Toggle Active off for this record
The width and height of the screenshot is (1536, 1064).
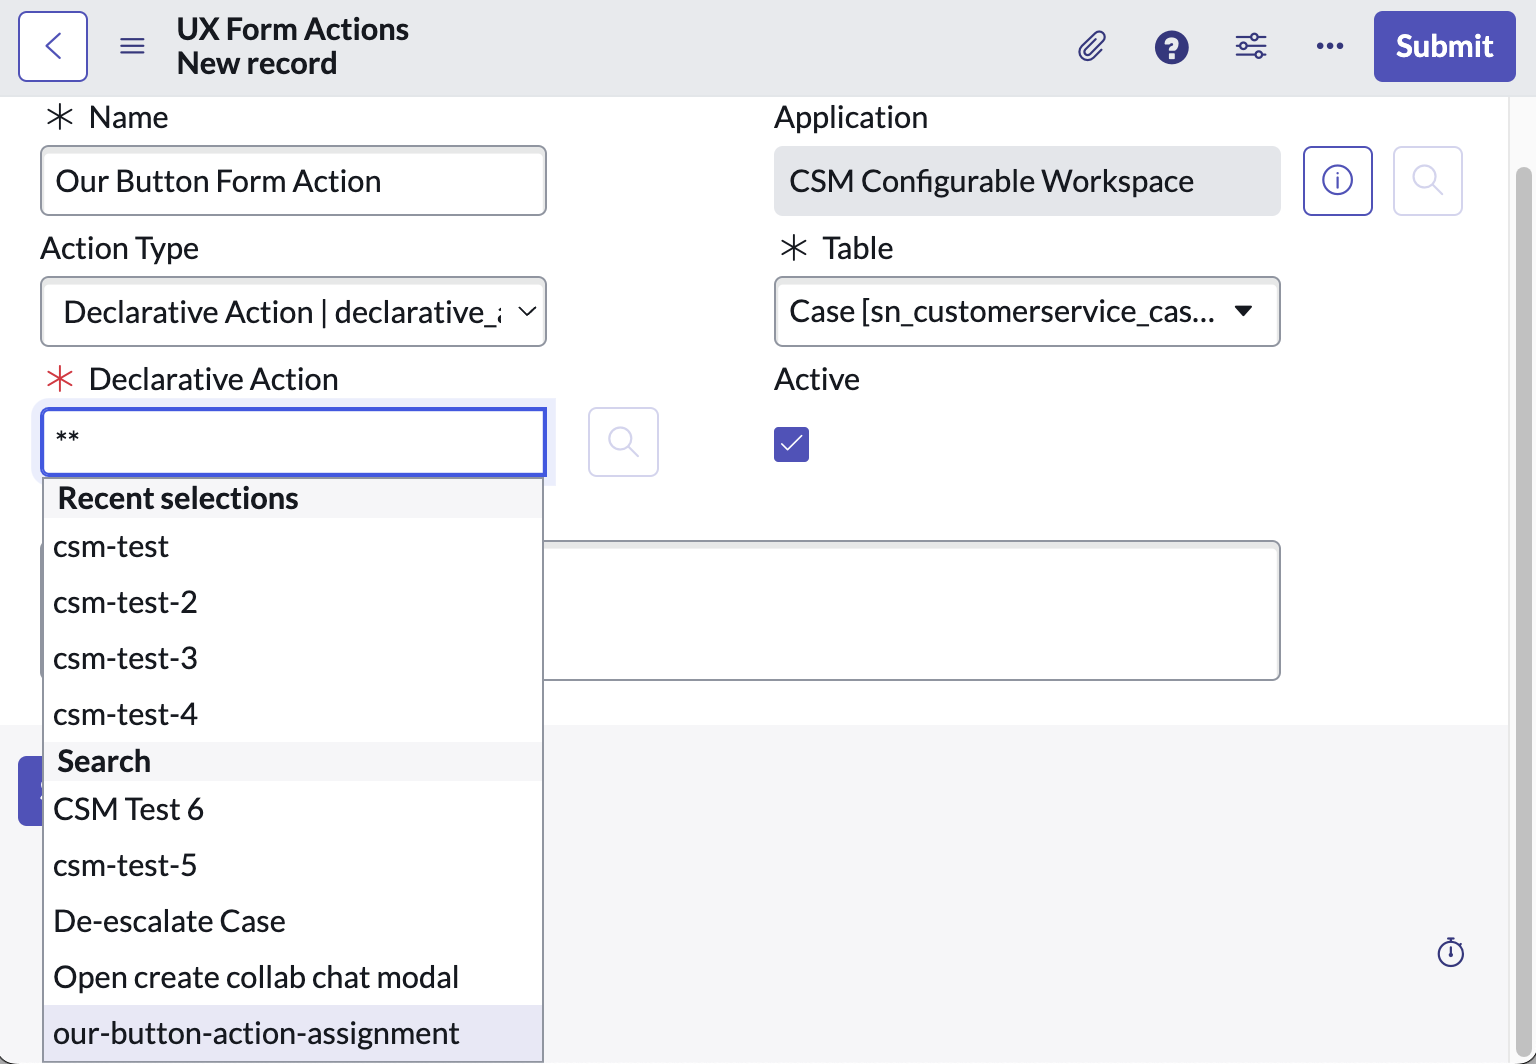point(791,444)
